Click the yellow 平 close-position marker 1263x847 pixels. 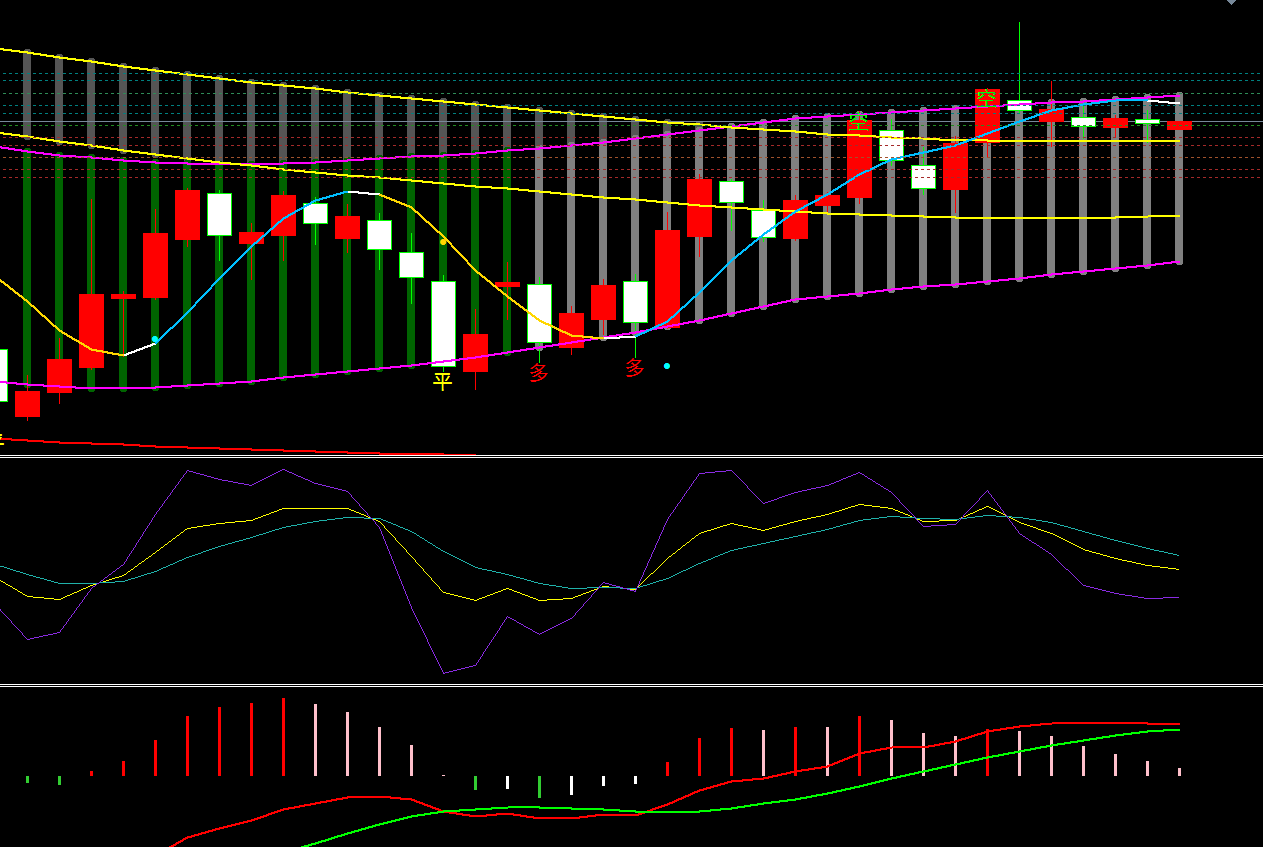tap(442, 381)
